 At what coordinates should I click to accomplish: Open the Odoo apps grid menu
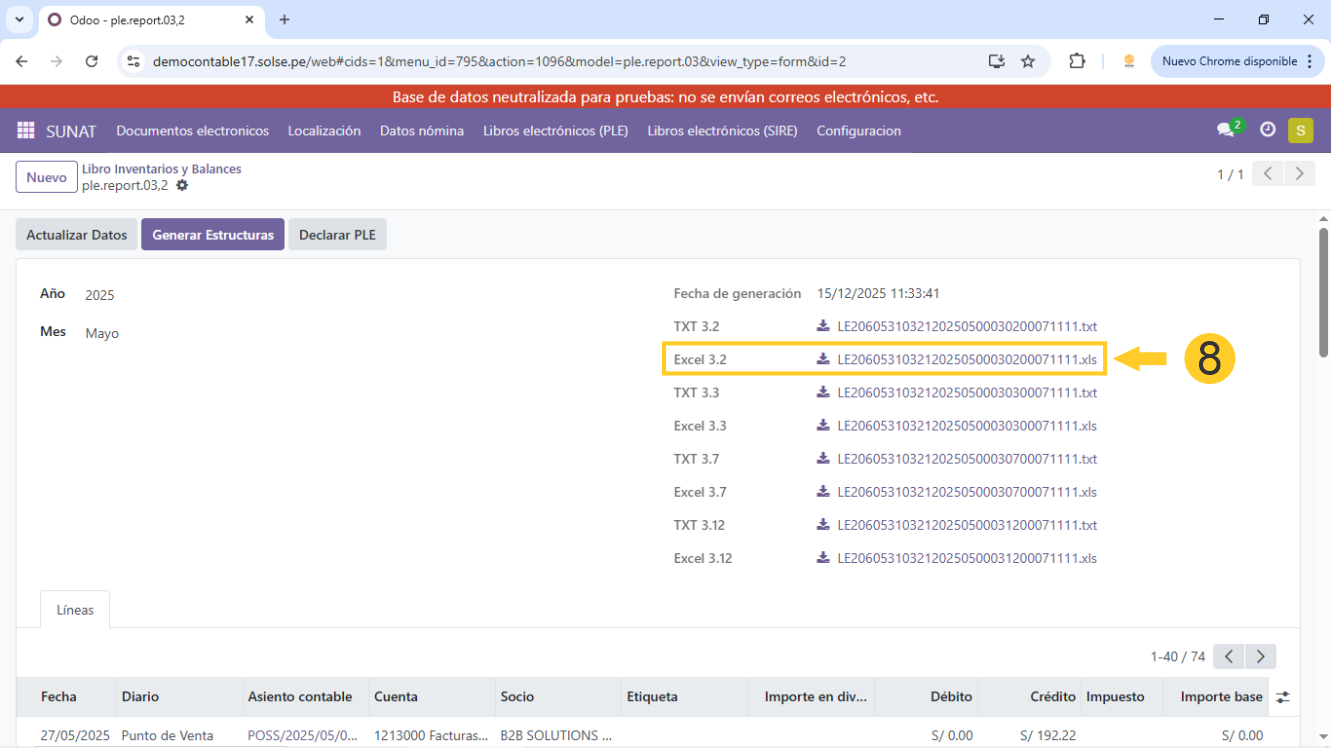[26, 131]
